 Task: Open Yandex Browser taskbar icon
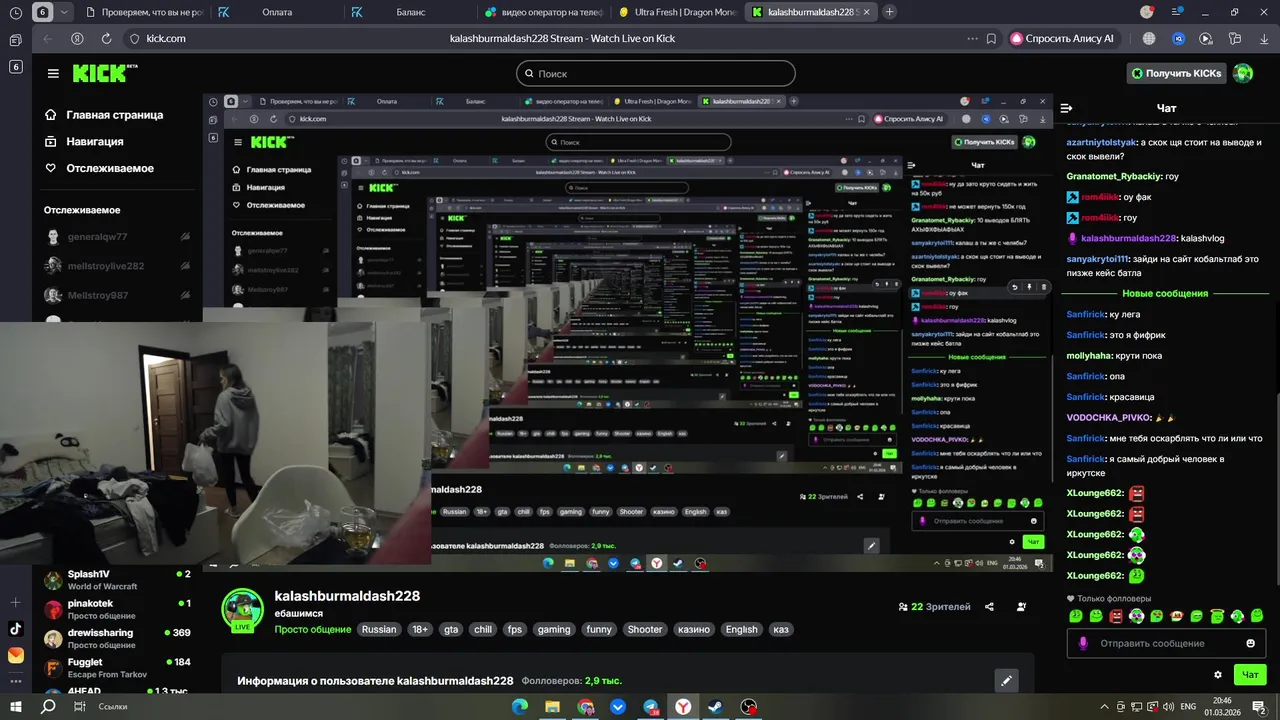click(x=683, y=707)
